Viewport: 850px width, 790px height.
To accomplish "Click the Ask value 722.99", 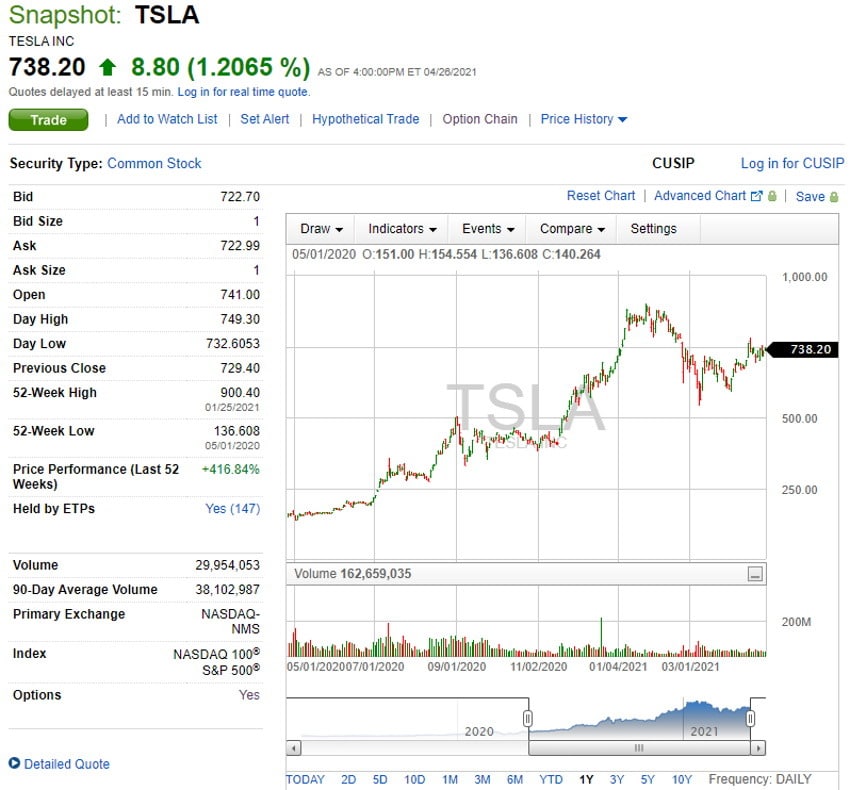I will [240, 246].
